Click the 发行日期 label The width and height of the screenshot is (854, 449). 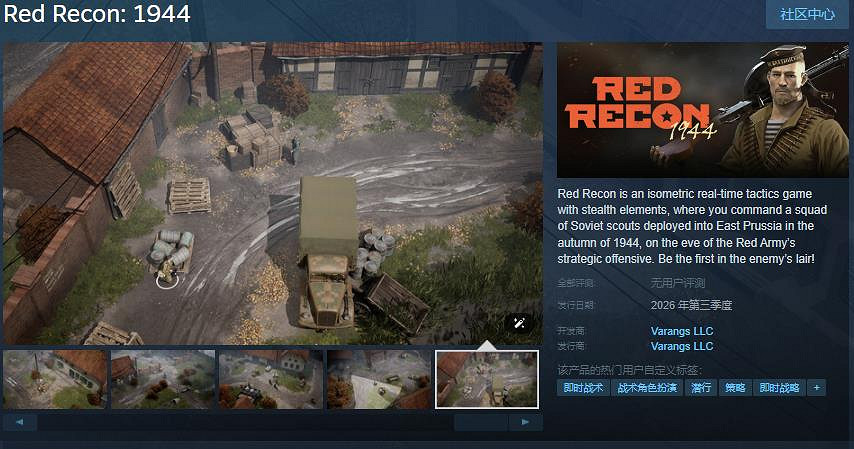point(575,305)
